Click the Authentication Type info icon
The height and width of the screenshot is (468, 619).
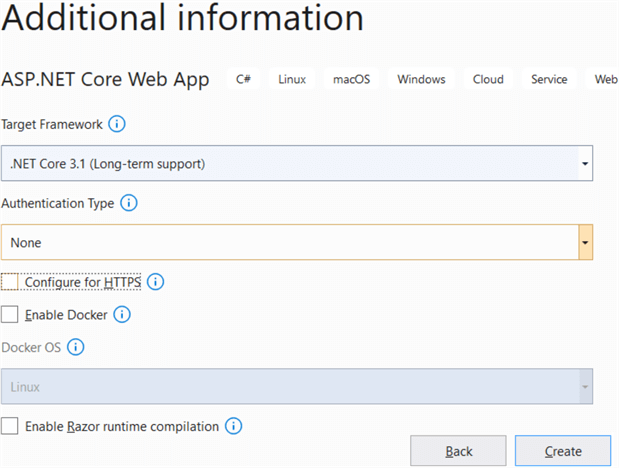(x=129, y=203)
